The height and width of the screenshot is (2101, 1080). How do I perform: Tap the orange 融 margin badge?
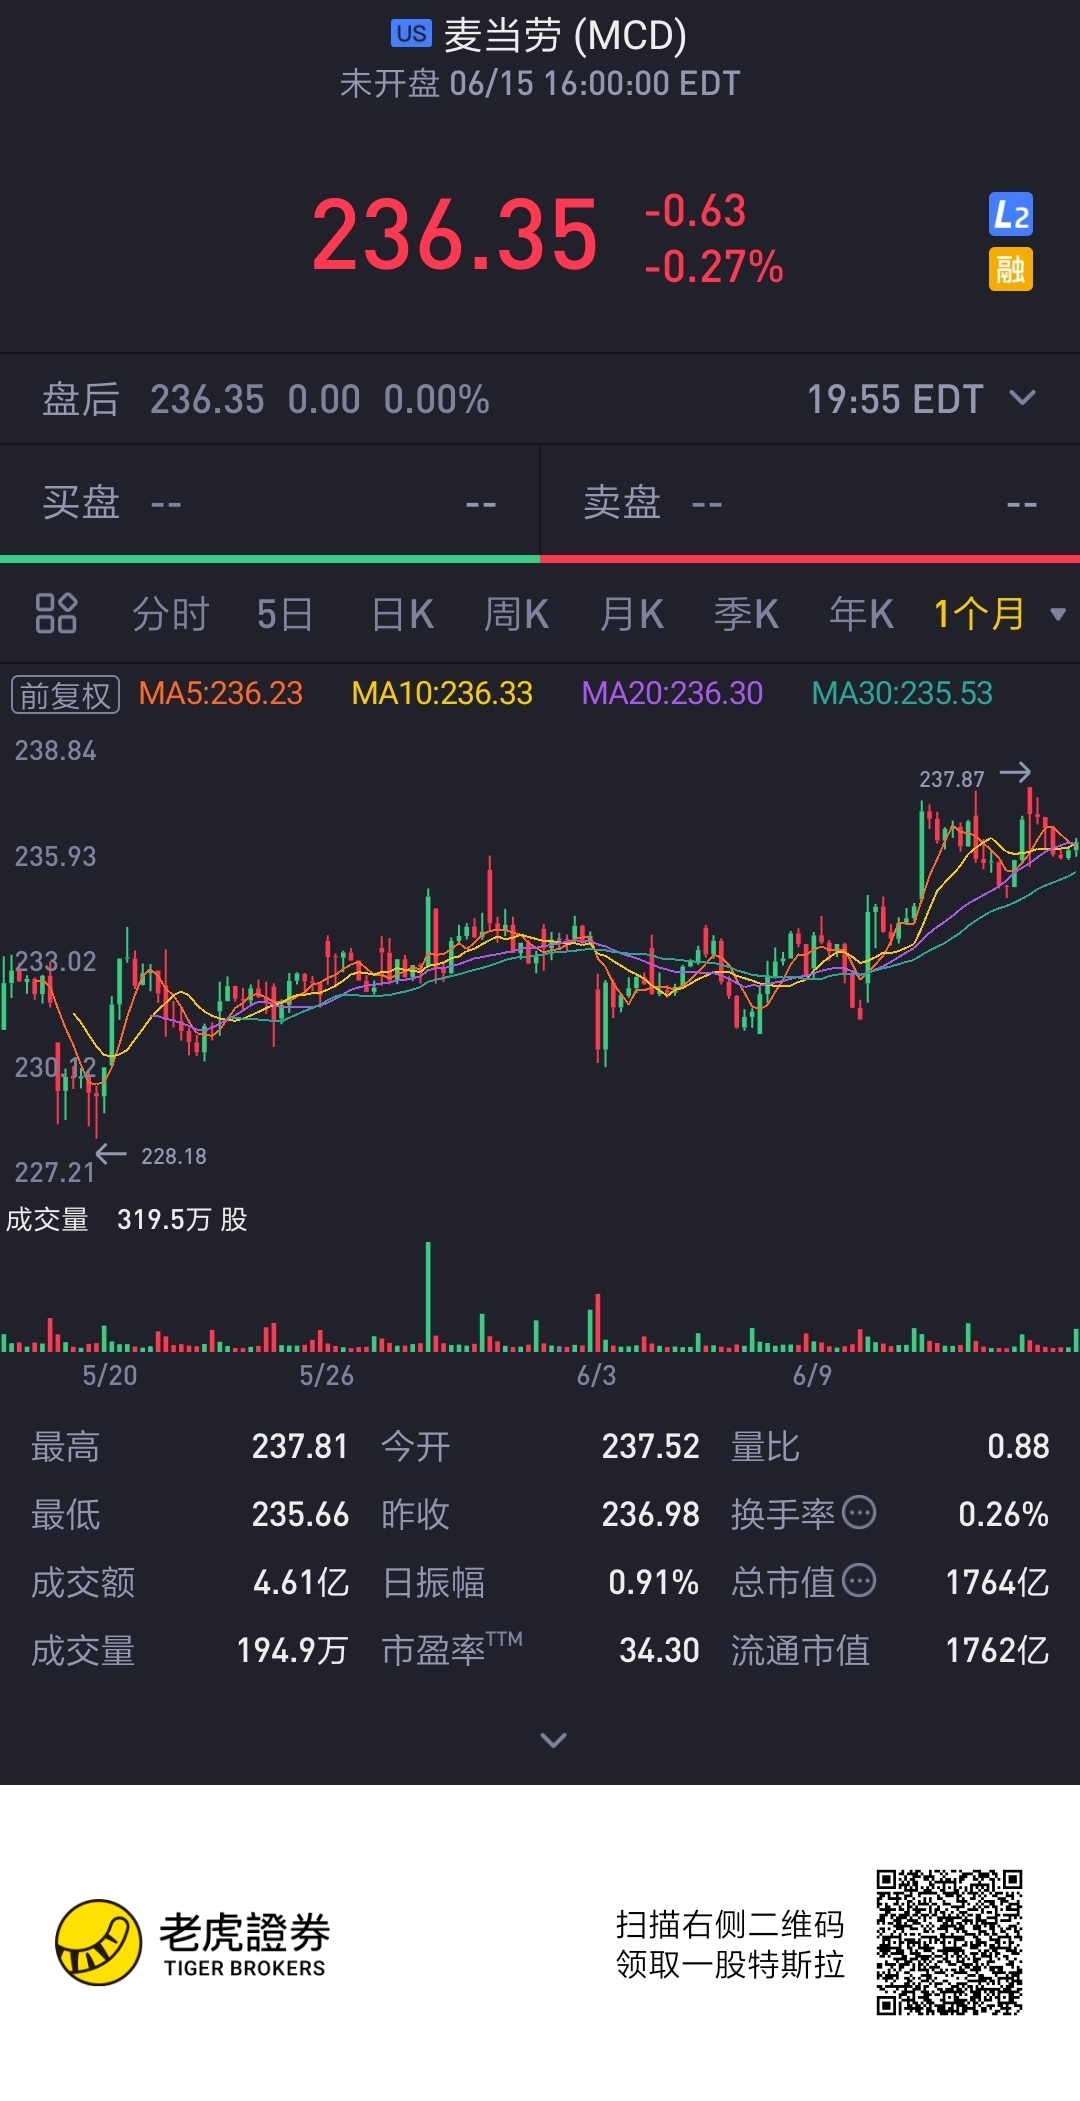[1010, 269]
